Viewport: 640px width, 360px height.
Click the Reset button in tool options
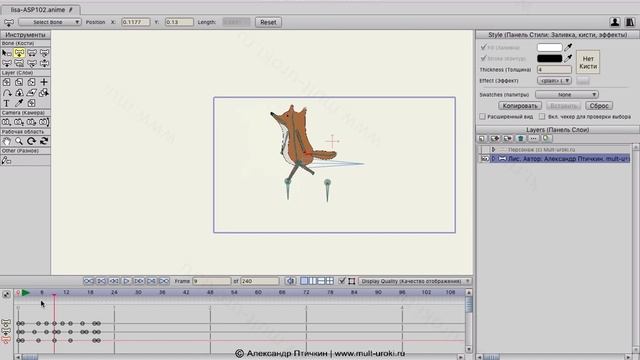point(268,22)
